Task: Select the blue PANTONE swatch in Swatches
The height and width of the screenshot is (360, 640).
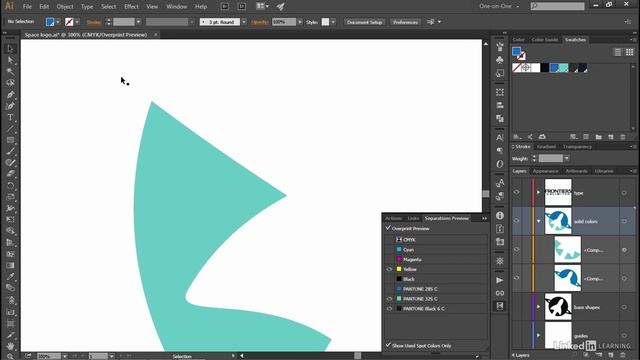Action: [554, 68]
